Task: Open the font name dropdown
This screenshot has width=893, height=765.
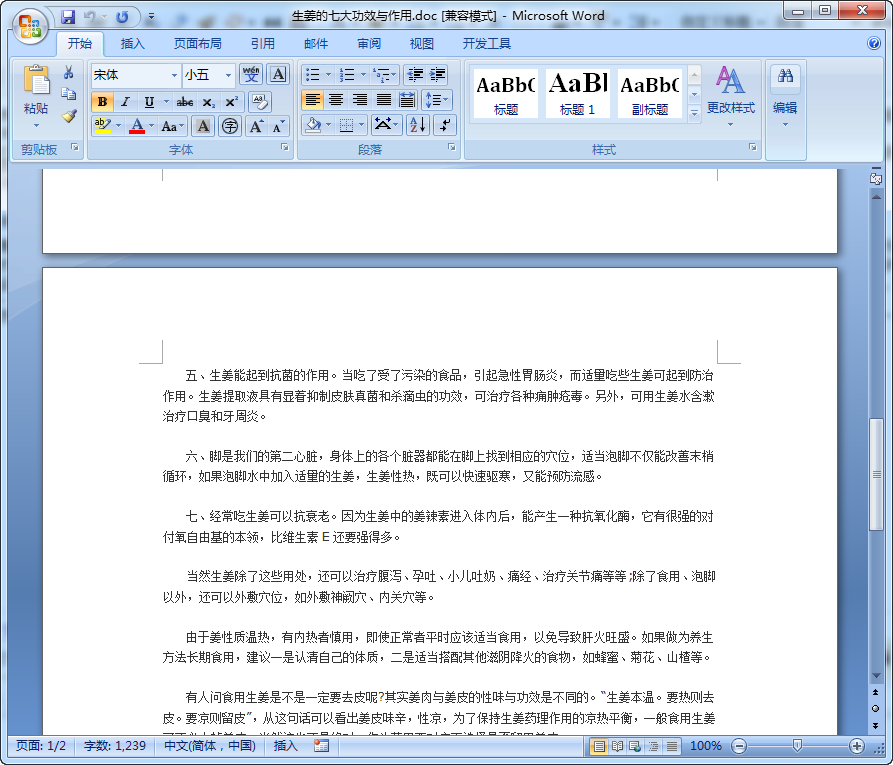Action: click(174, 75)
